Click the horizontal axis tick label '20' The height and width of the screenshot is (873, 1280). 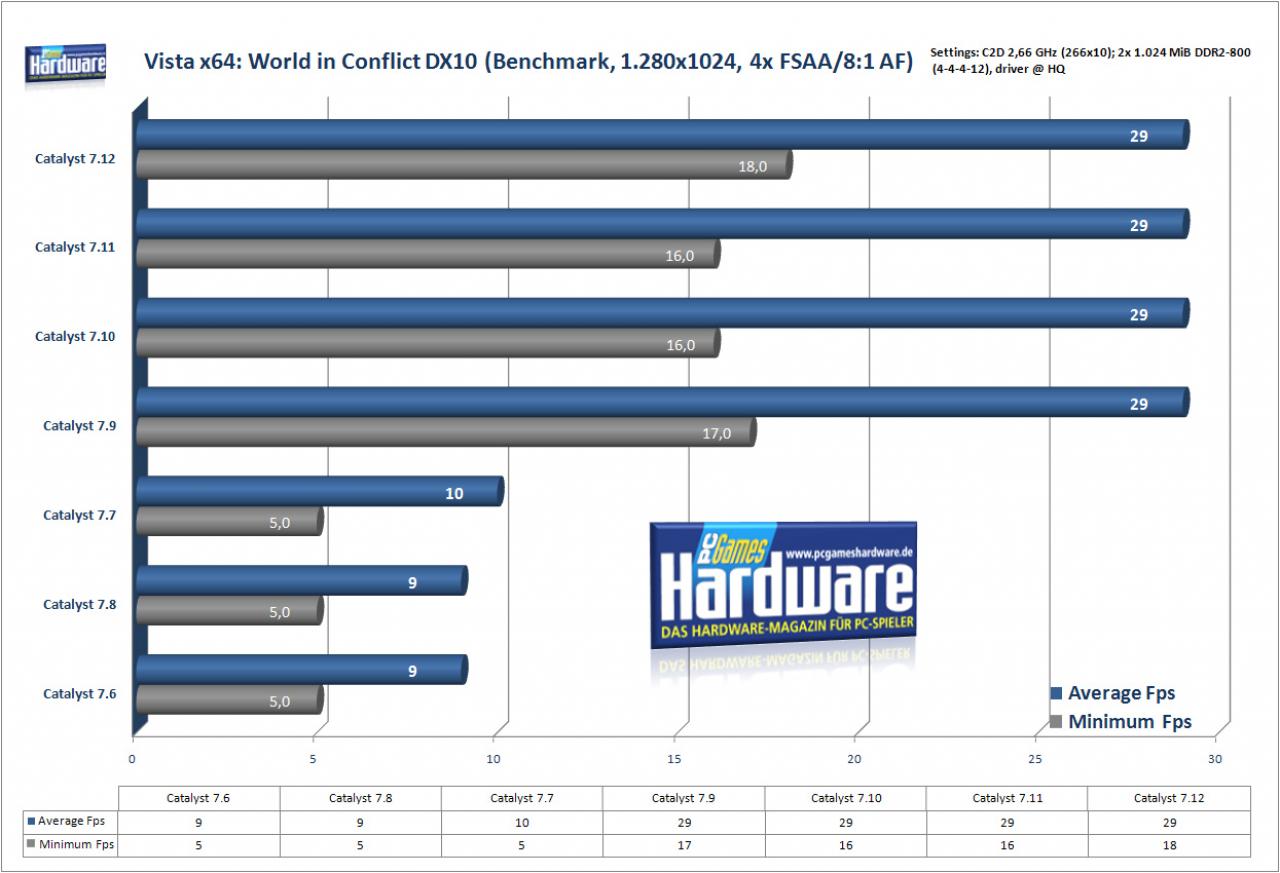[856, 759]
